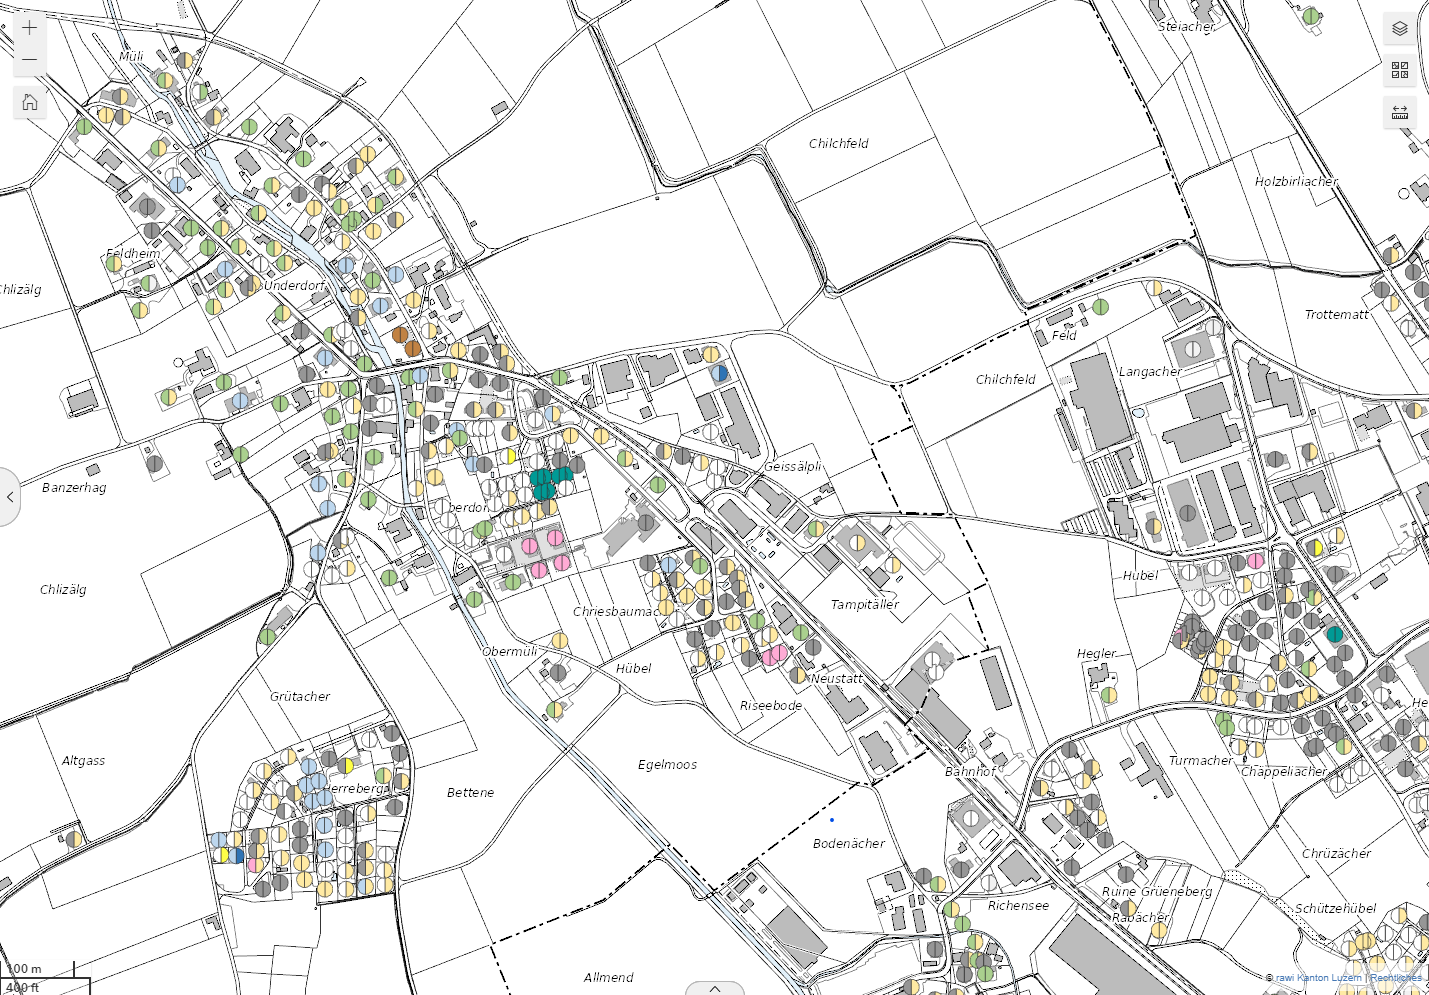Image resolution: width=1429 pixels, height=995 pixels.
Task: Reset map to home extent
Action: [29, 102]
